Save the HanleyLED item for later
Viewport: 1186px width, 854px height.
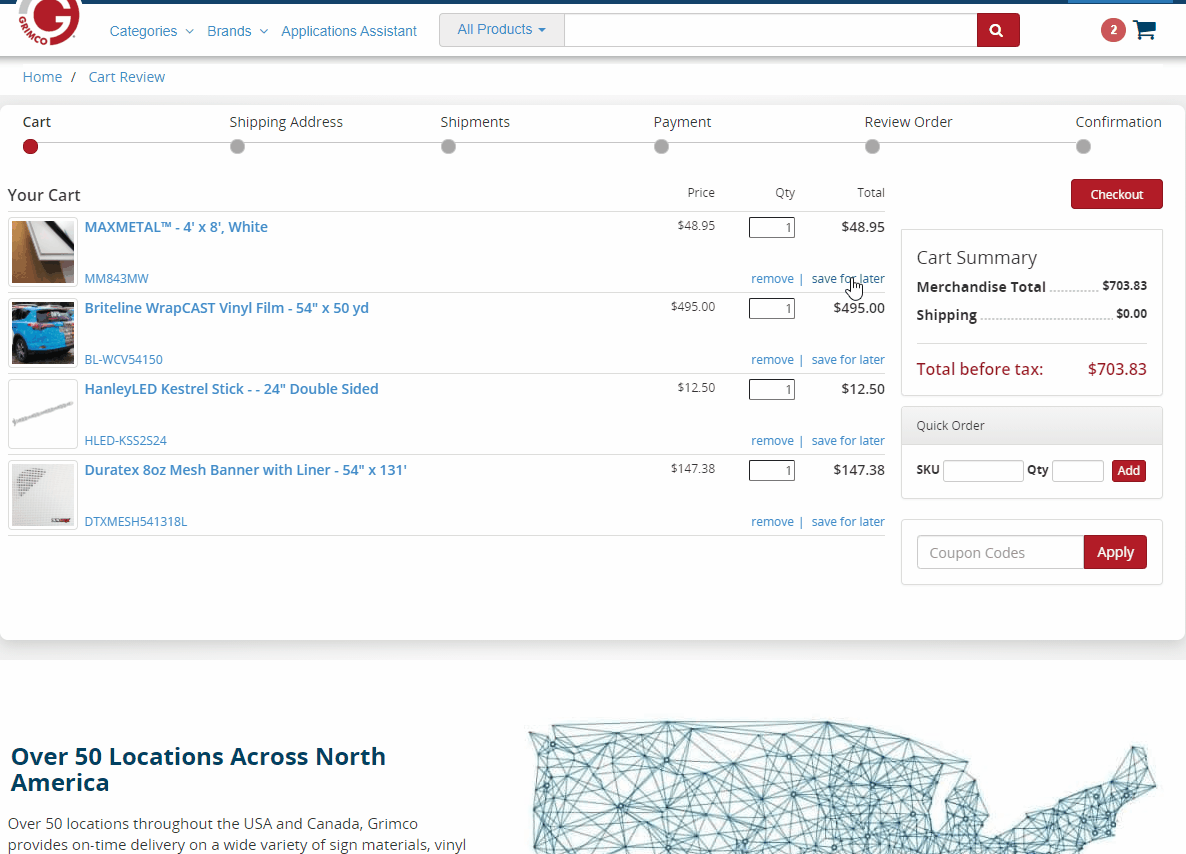click(x=847, y=441)
